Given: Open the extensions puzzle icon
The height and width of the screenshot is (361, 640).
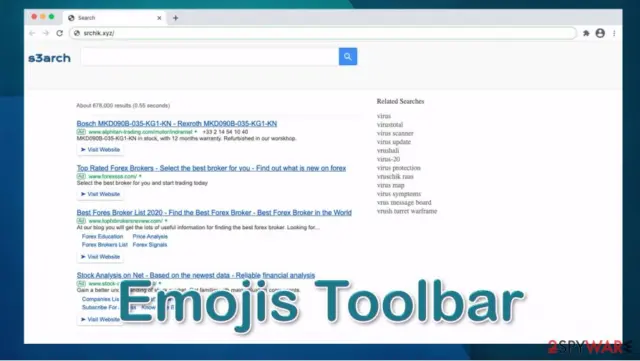Looking at the screenshot, I should pos(586,33).
